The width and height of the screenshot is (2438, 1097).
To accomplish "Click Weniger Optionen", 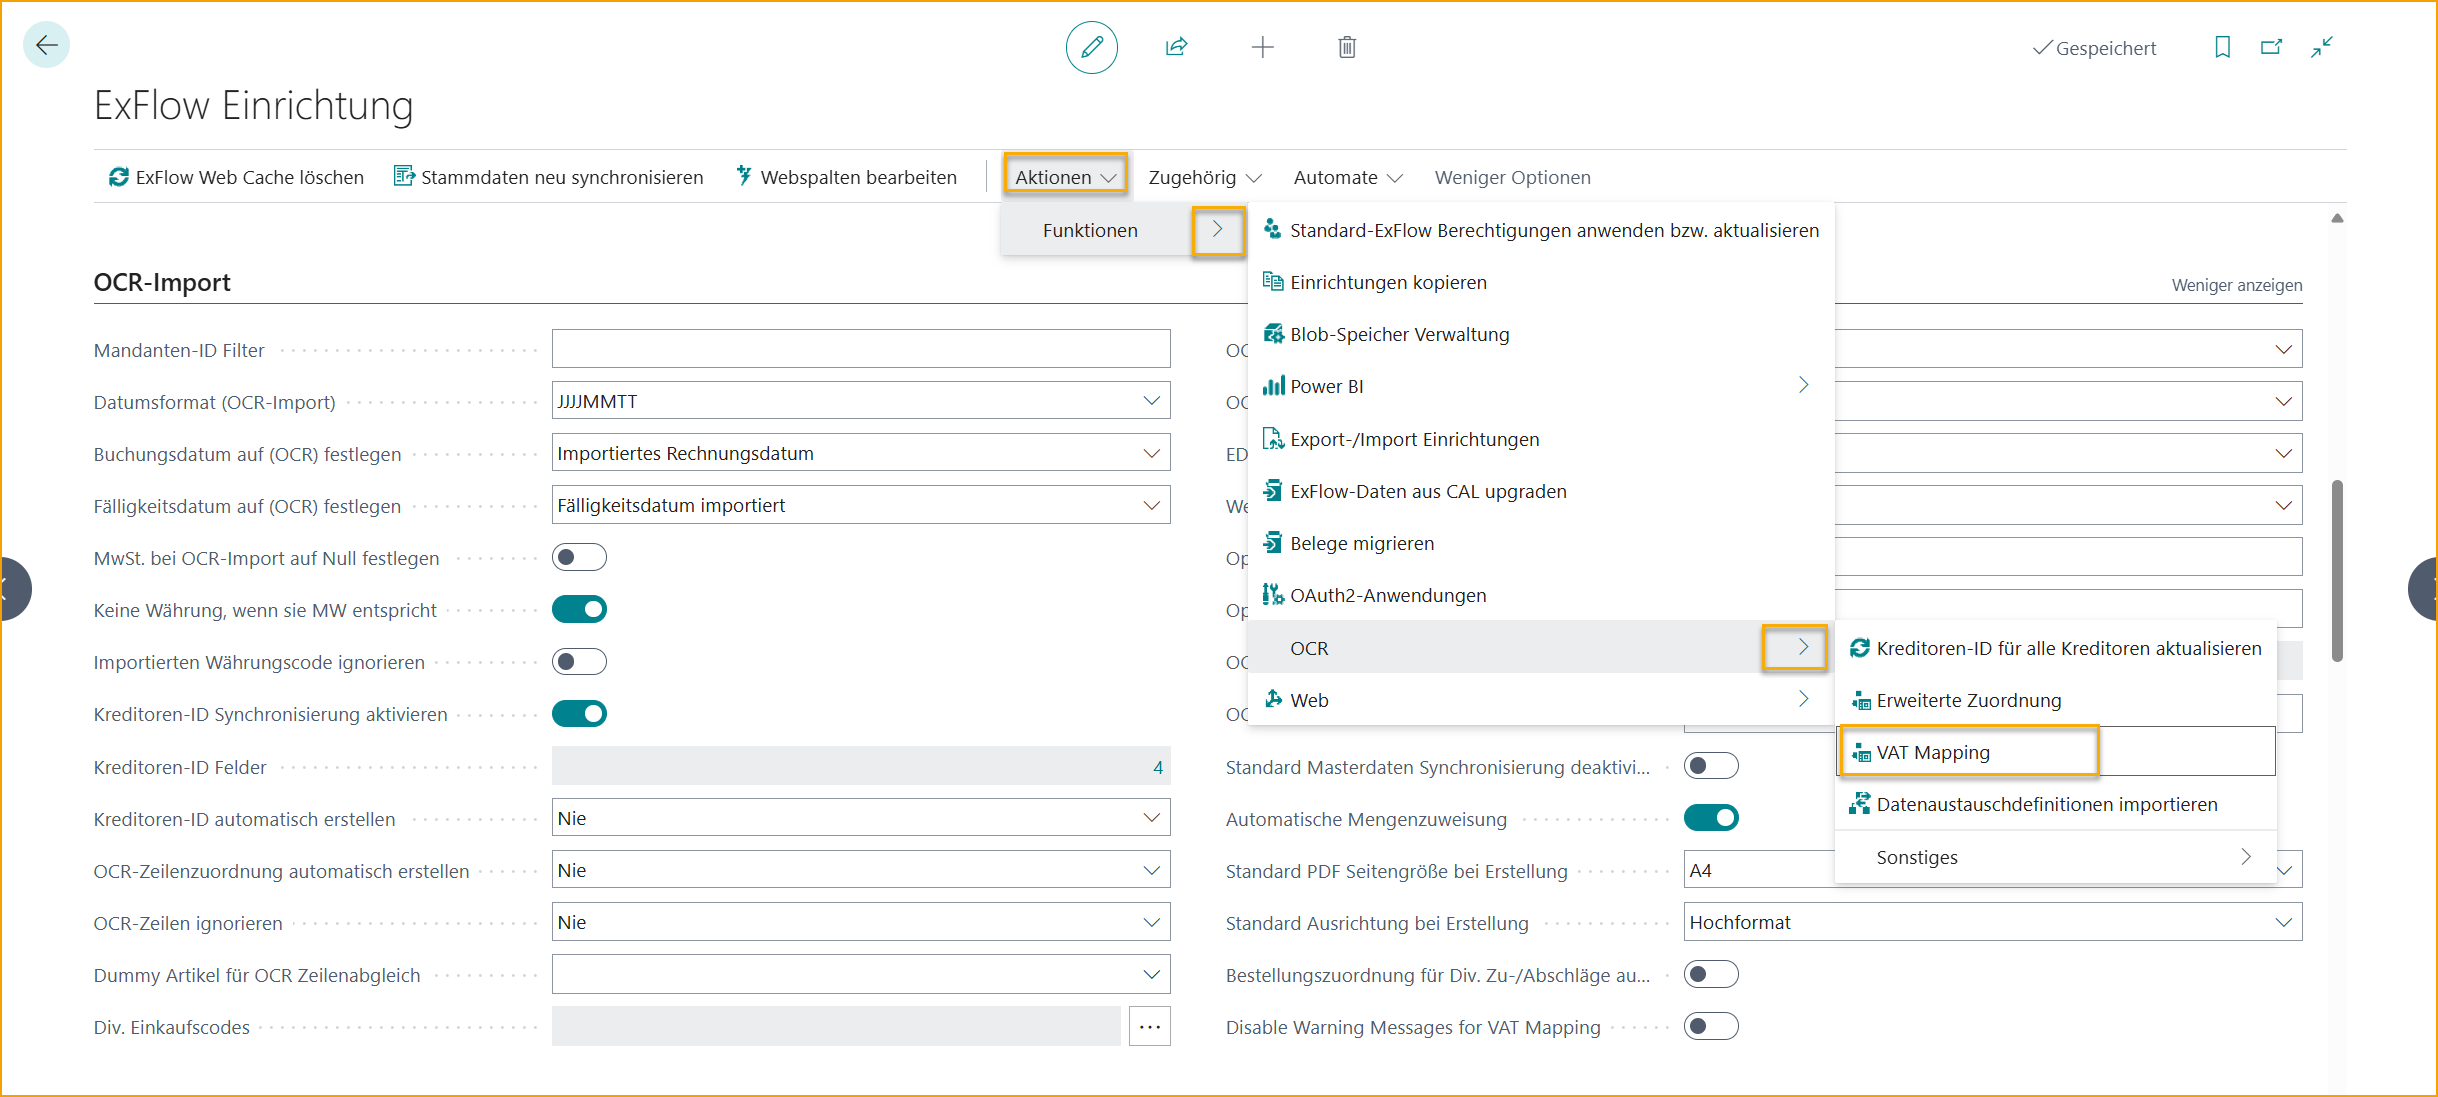I will (x=1512, y=177).
